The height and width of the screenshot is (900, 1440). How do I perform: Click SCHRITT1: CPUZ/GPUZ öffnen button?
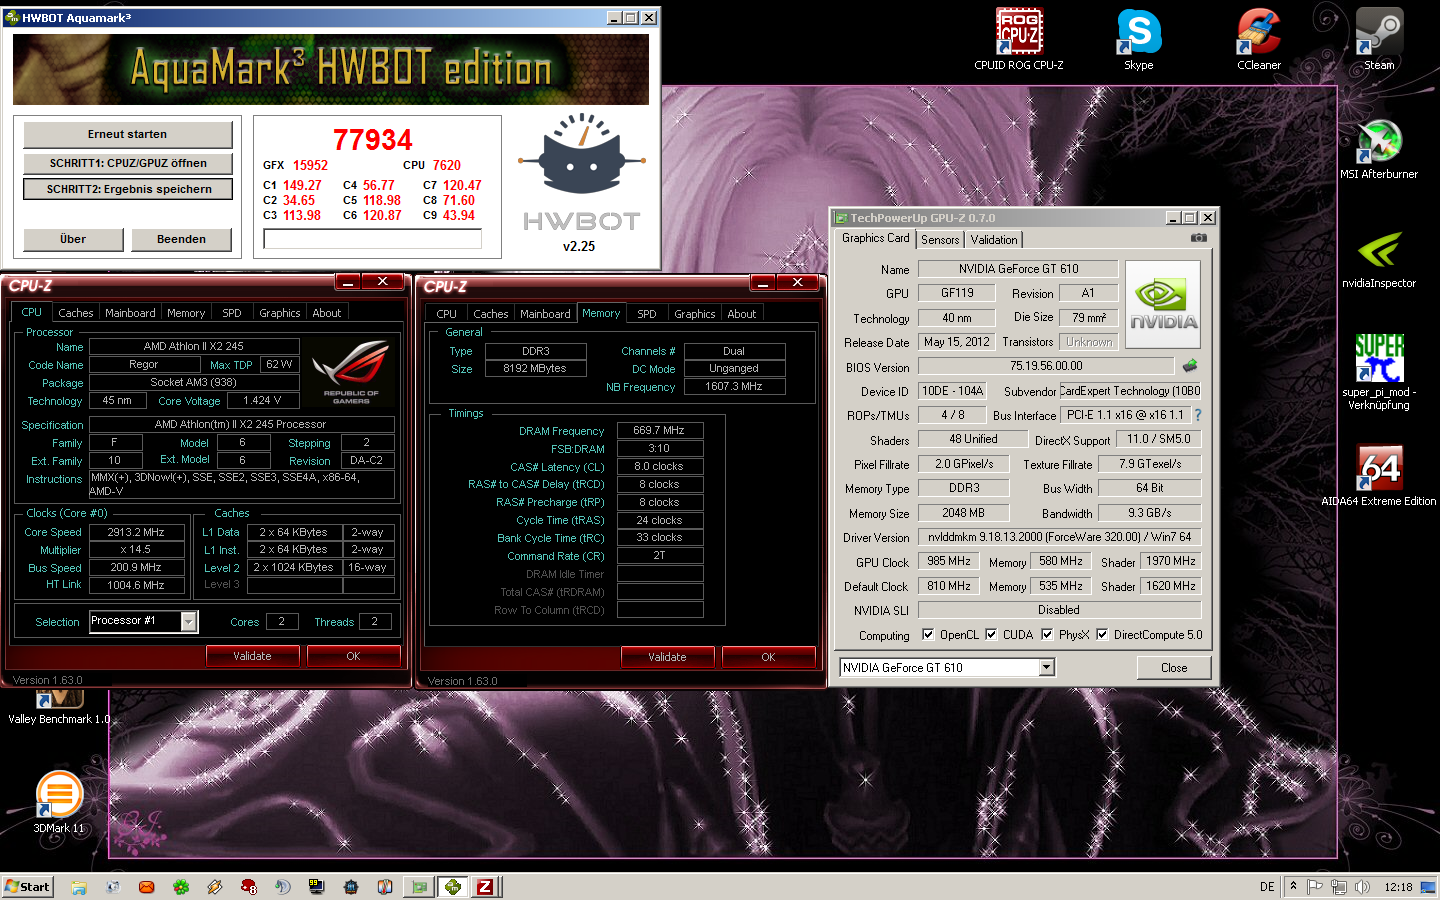pos(128,163)
